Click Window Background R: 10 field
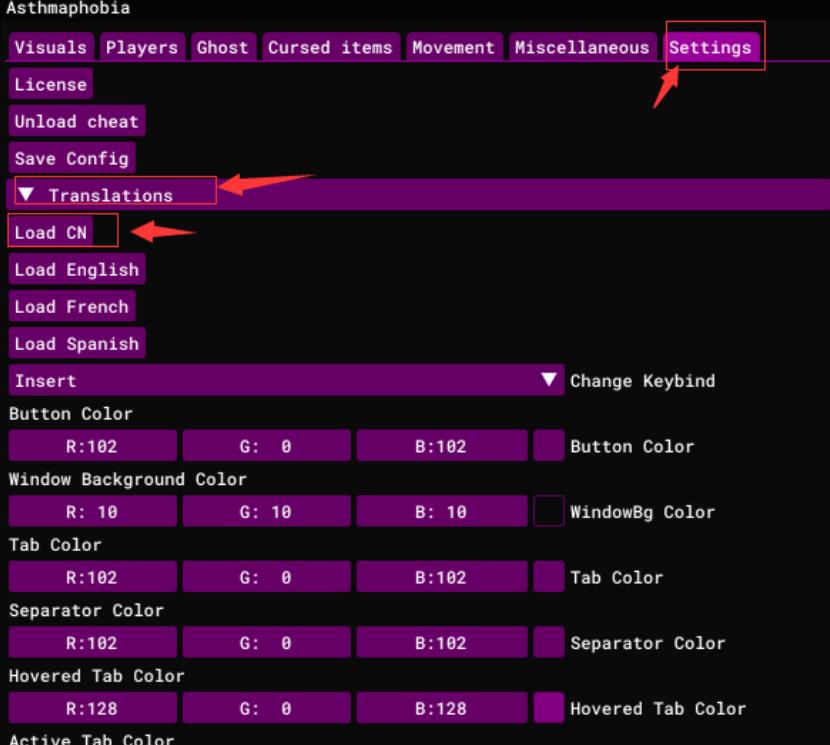The height and width of the screenshot is (745, 830). point(93,511)
